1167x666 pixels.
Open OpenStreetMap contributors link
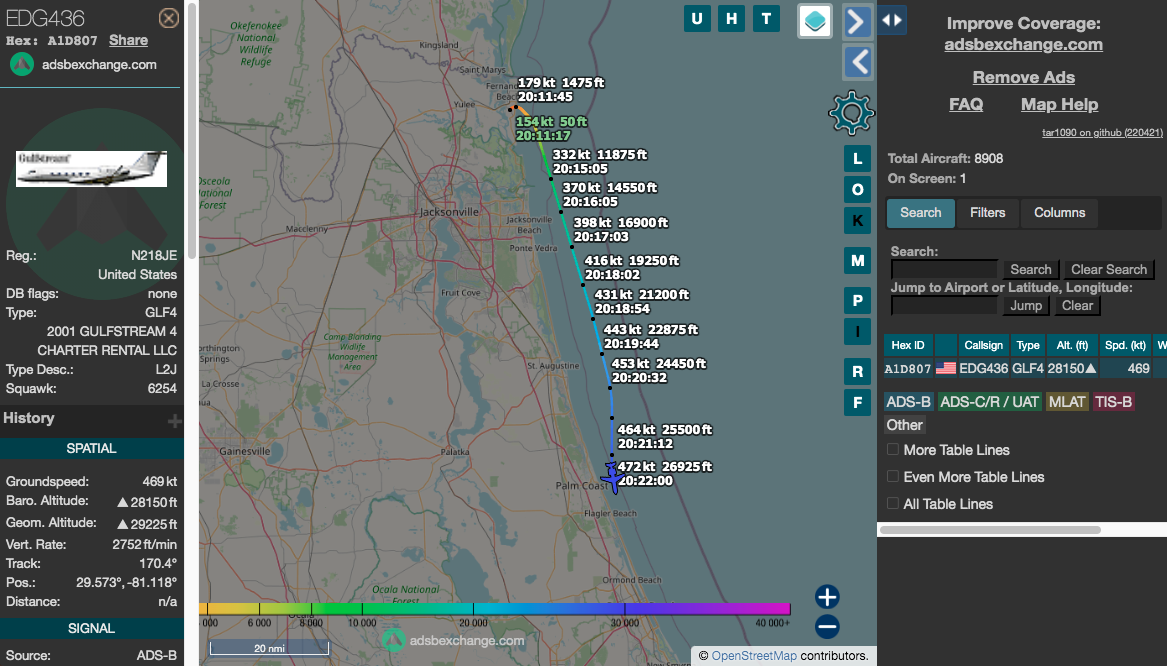click(754, 656)
